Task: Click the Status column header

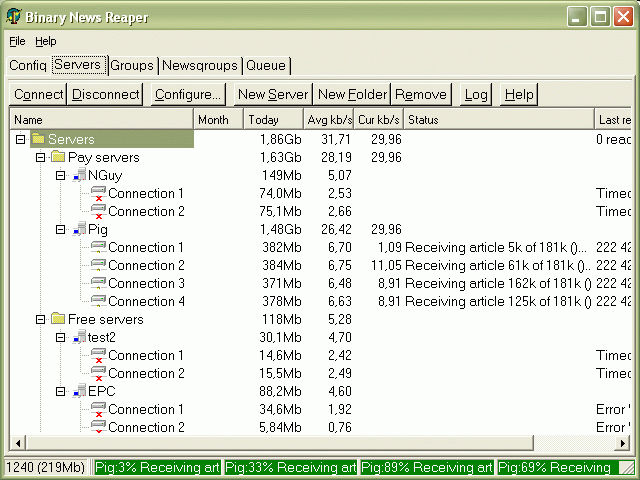Action: pos(499,120)
